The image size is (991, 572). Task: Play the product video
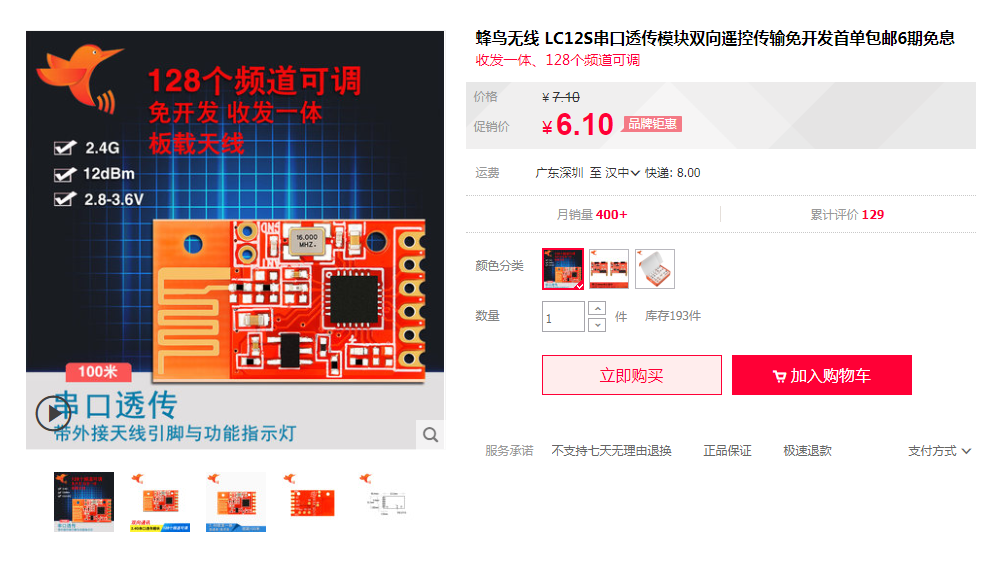coord(53,413)
